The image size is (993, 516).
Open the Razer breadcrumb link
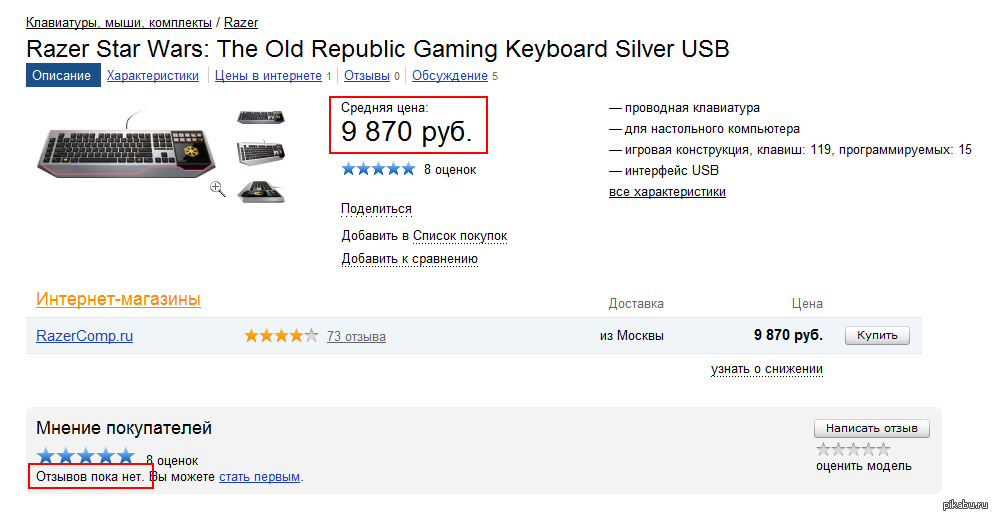[x=241, y=22]
